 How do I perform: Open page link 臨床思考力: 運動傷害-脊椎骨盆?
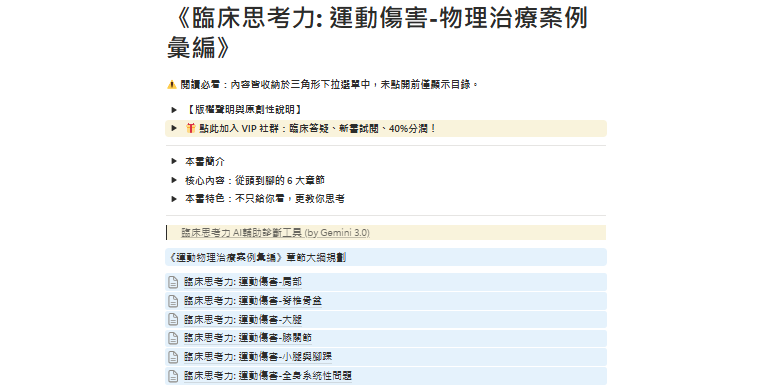click(x=253, y=301)
